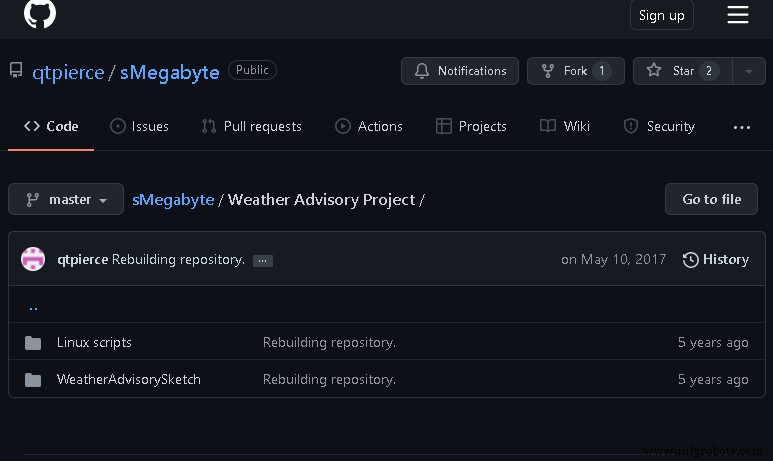
Task: Navigate to parent directory link
Action: tap(33, 306)
